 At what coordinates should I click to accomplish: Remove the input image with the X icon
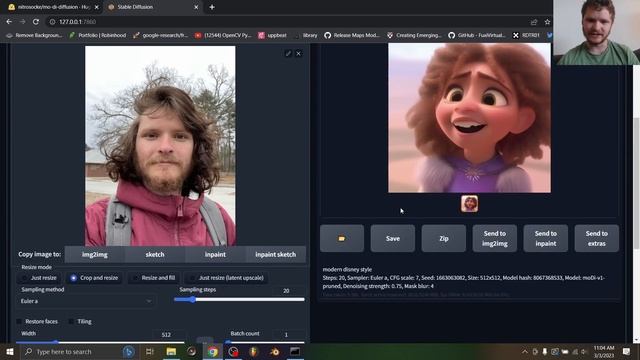pos(299,53)
